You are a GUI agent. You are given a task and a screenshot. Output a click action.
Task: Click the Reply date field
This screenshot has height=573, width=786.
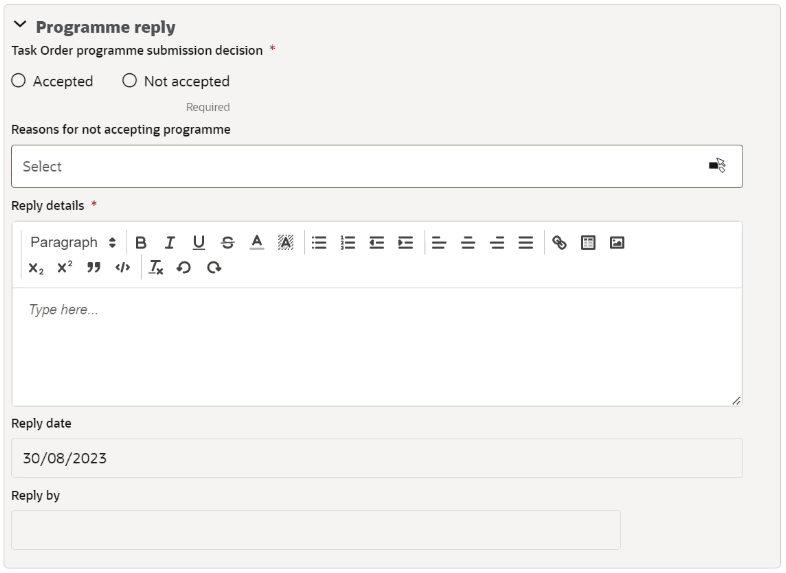[377, 458]
